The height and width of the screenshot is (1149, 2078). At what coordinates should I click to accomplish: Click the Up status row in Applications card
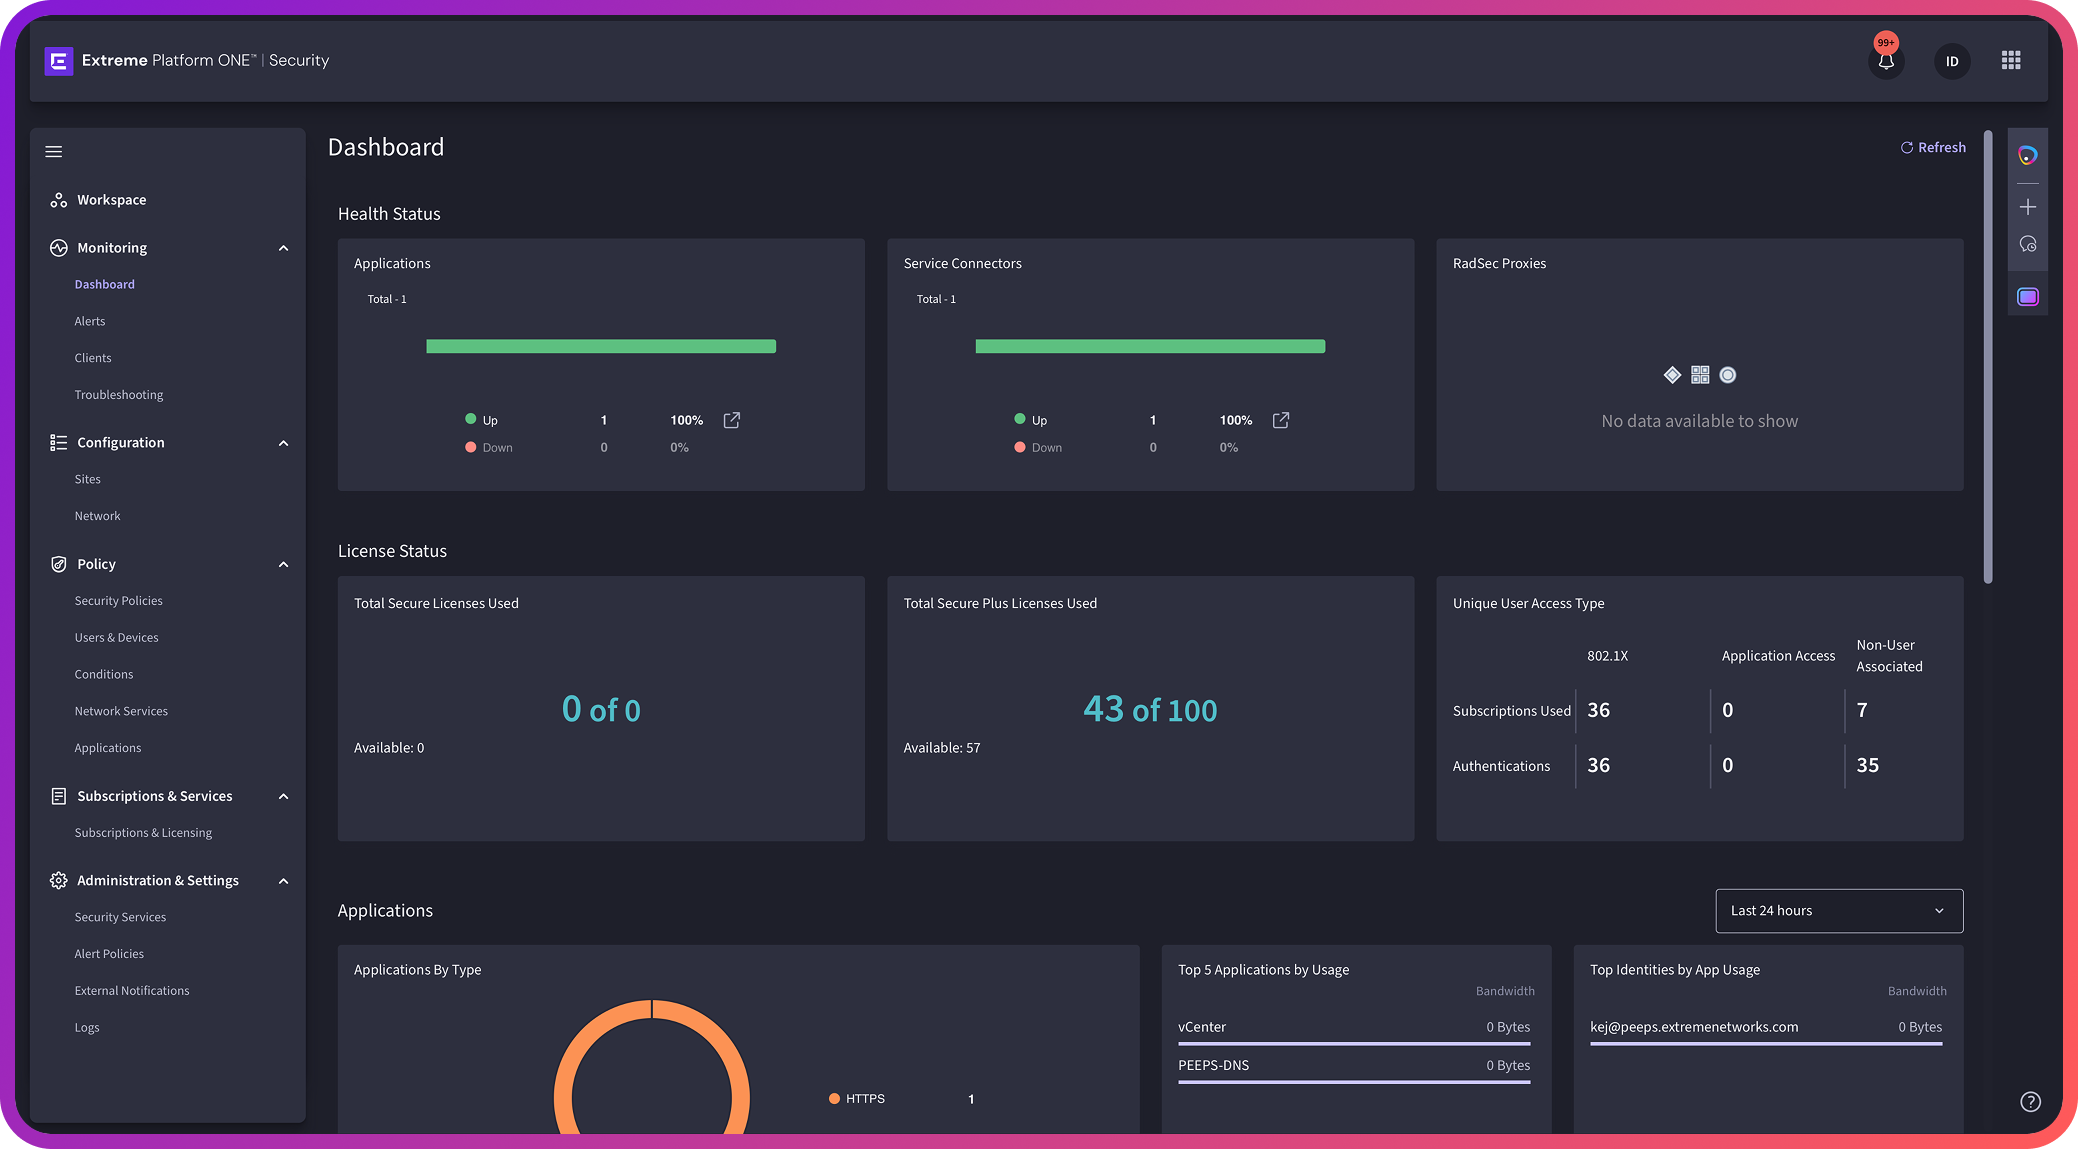(x=602, y=420)
